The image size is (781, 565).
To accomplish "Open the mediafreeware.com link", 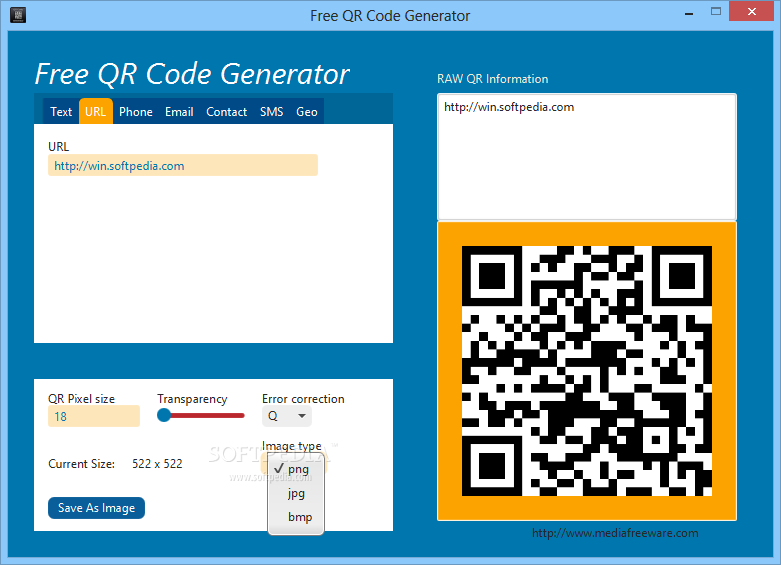I will 615,533.
